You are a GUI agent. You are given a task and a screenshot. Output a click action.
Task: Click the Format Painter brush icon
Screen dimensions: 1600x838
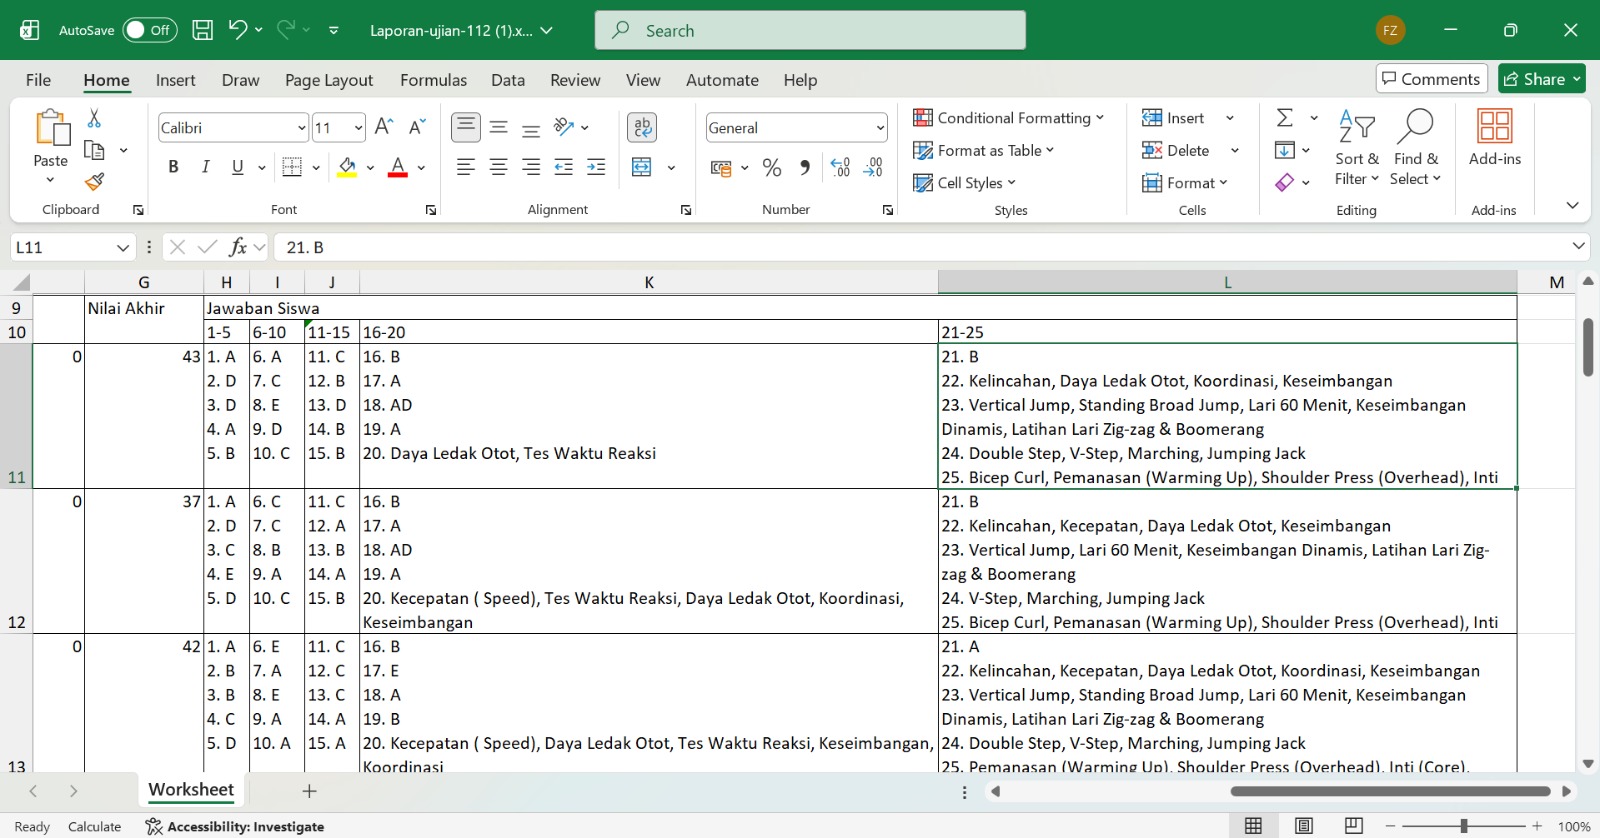coord(94,182)
